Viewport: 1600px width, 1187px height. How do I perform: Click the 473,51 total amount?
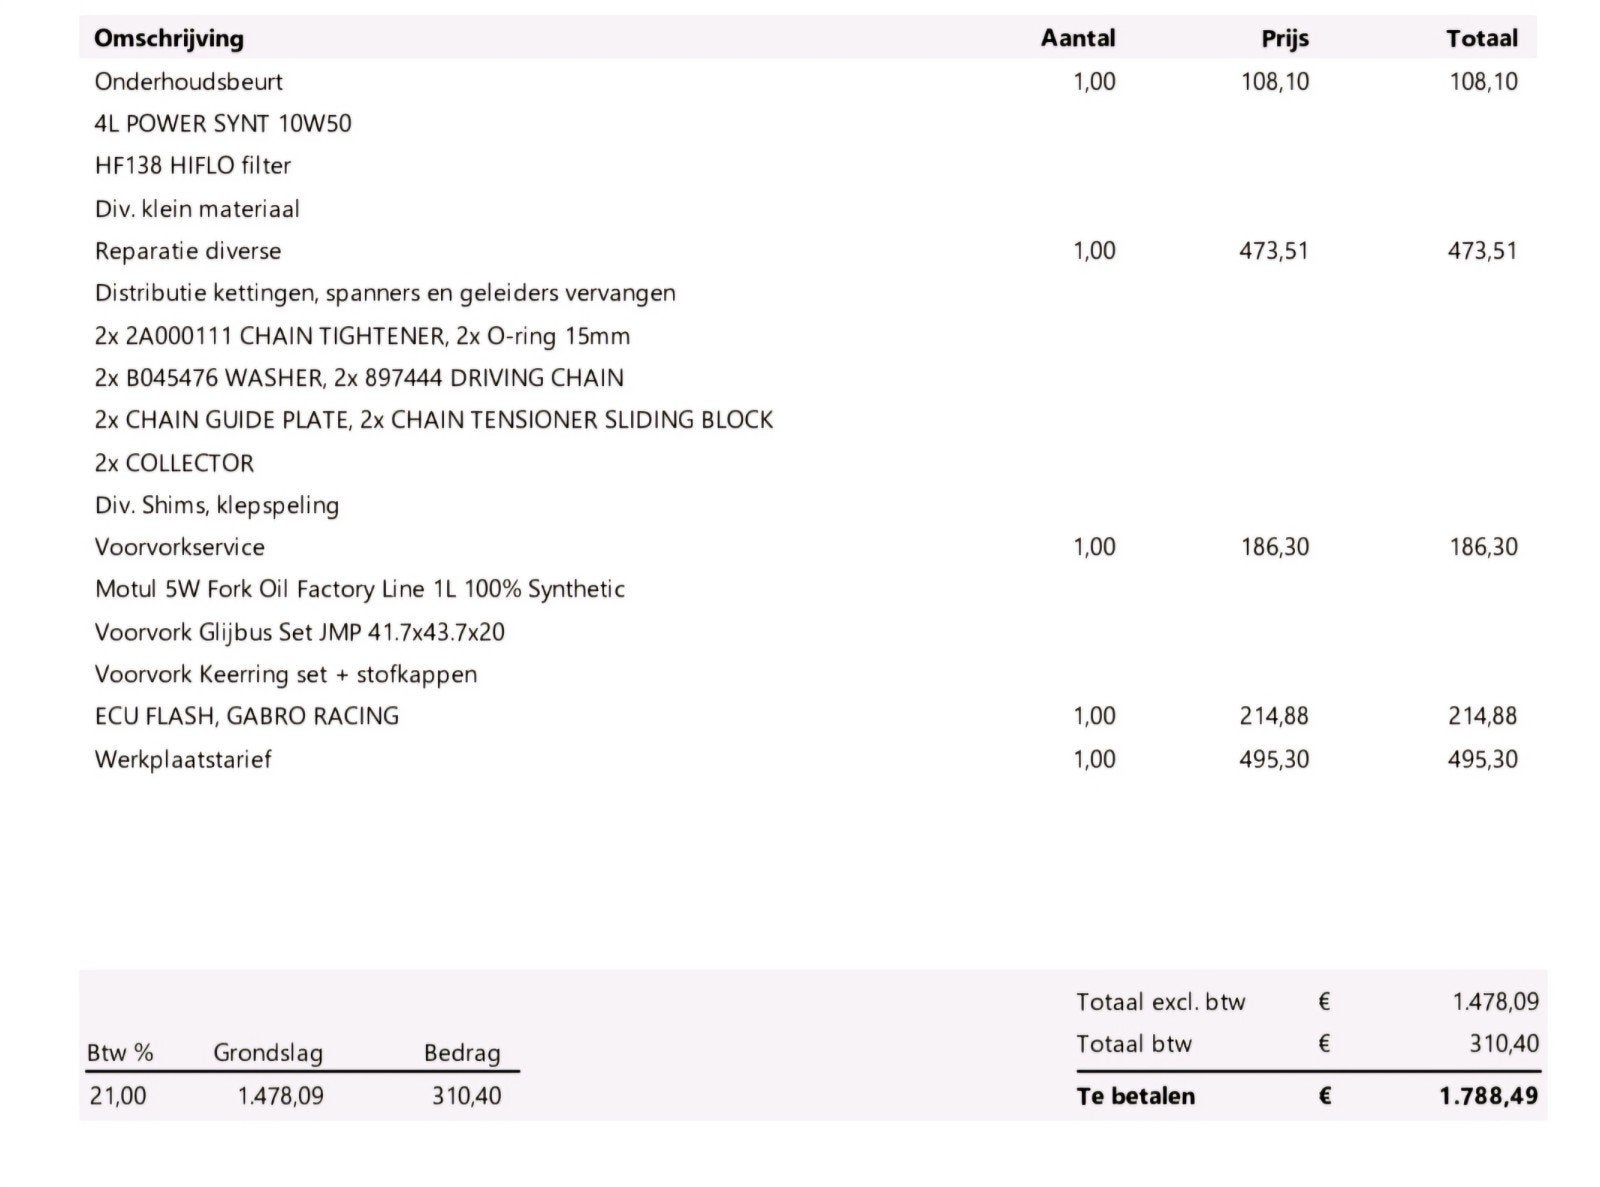tap(1482, 251)
